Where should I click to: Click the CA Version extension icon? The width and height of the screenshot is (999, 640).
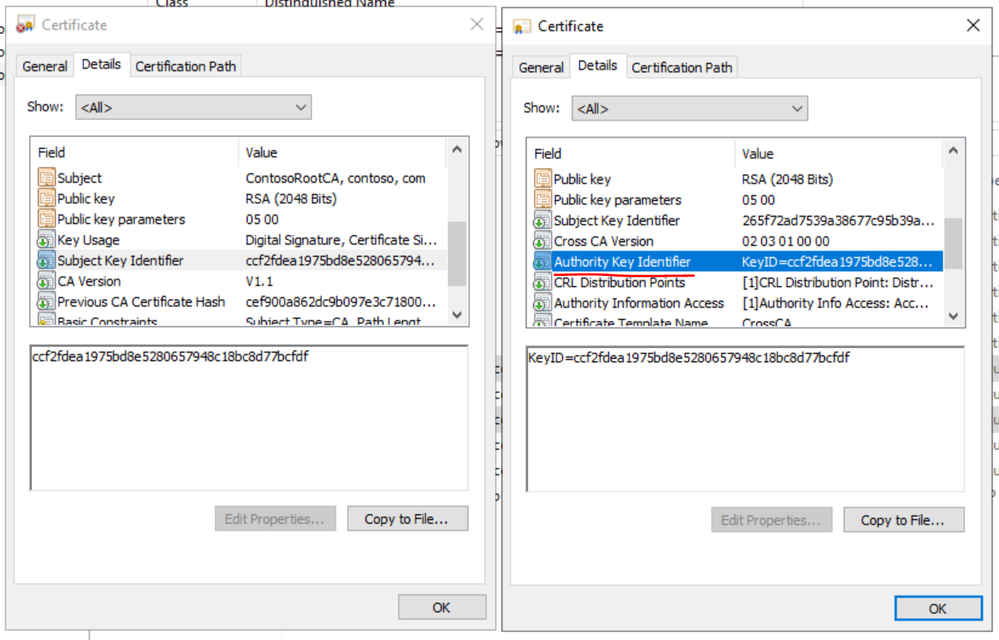coord(47,281)
